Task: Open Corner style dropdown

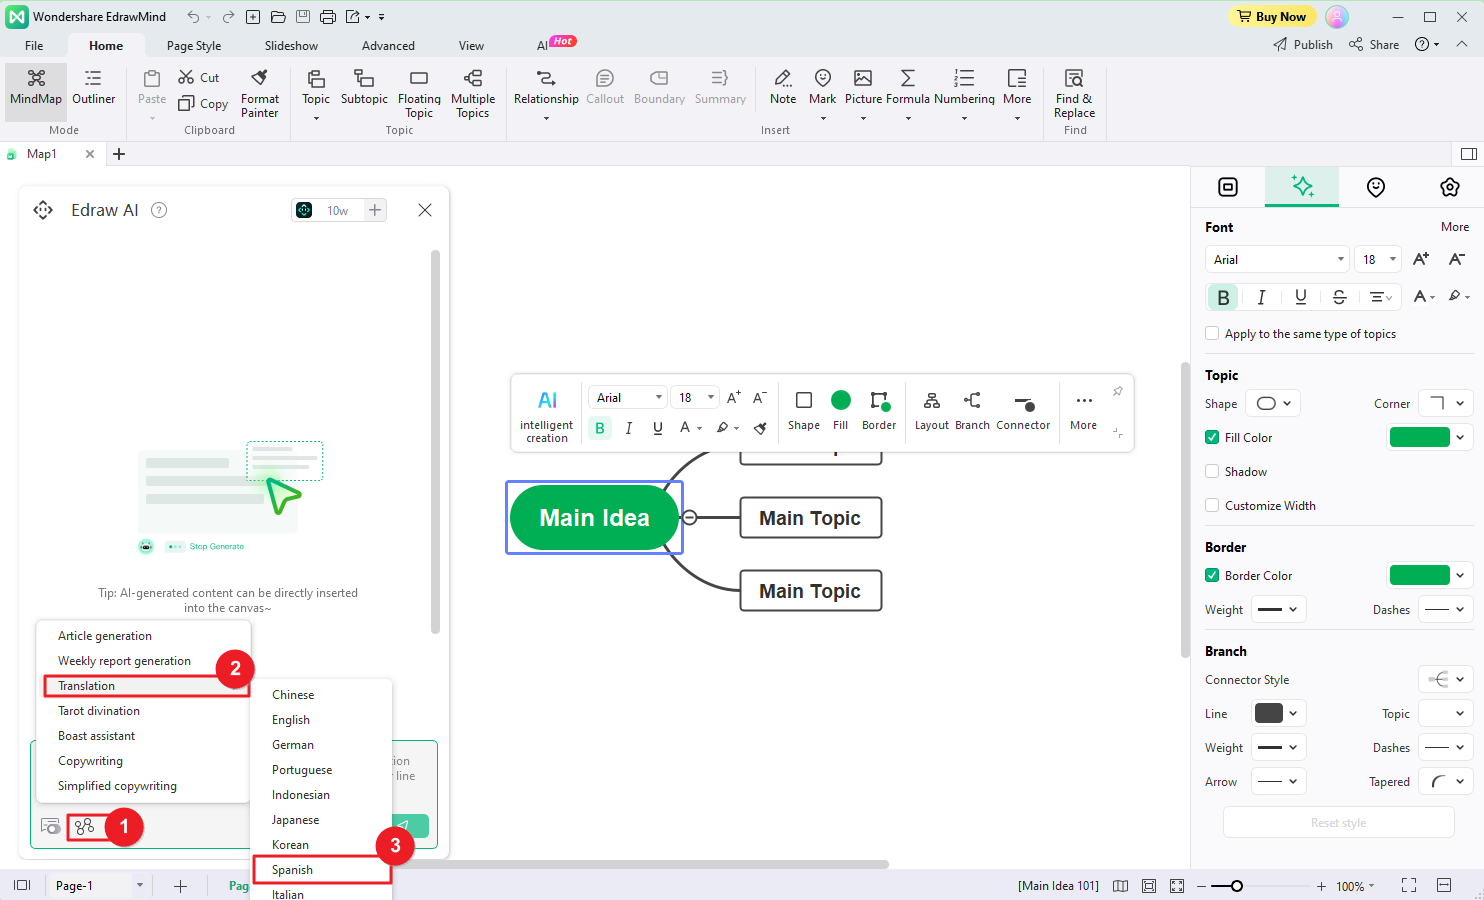Action: coord(1445,404)
